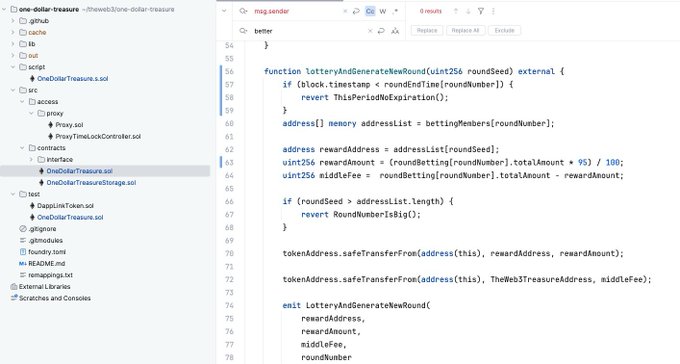Screen dimensions: 680x364
Task: Toggle Preserve Case in replace field
Action: coord(395,31)
